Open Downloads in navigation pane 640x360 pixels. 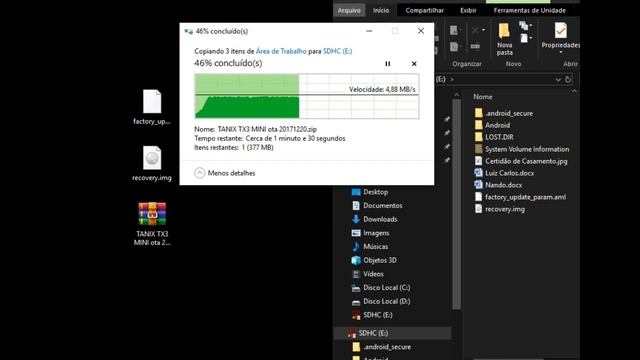[374, 219]
